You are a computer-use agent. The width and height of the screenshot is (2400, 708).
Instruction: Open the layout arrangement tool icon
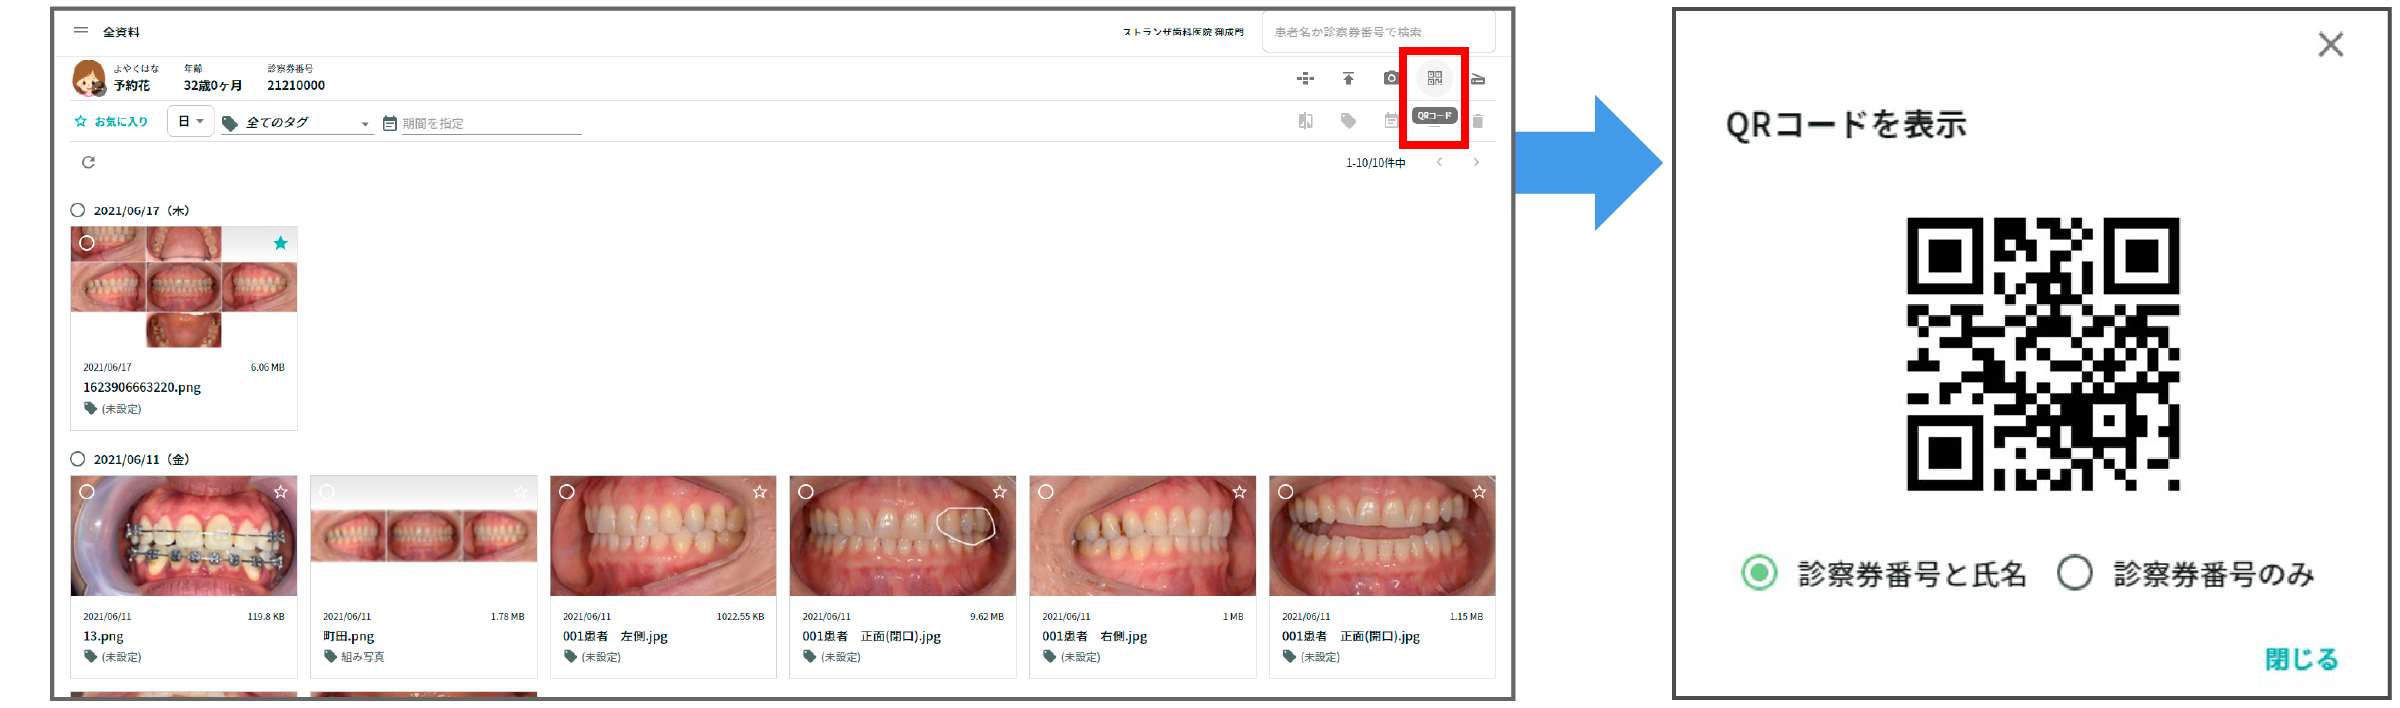coord(1305,78)
